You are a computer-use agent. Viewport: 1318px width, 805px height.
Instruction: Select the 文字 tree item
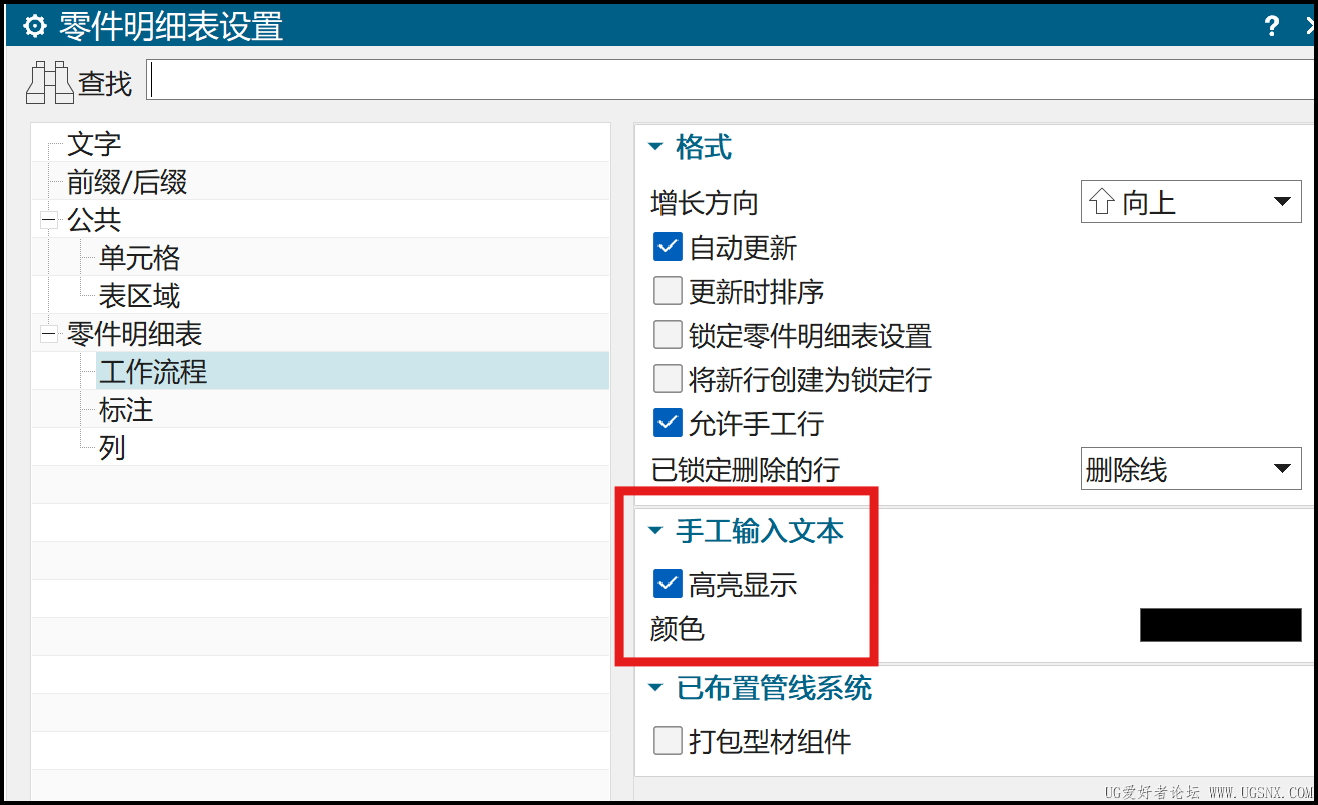[94, 144]
